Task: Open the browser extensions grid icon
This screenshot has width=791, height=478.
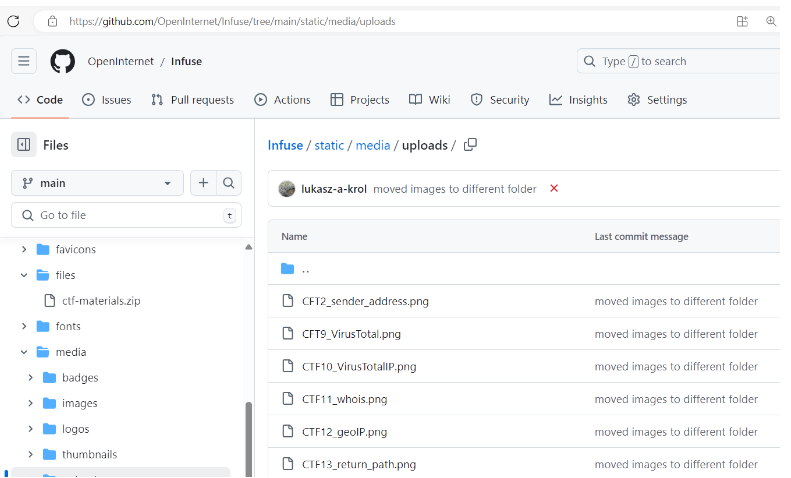Action: [742, 21]
